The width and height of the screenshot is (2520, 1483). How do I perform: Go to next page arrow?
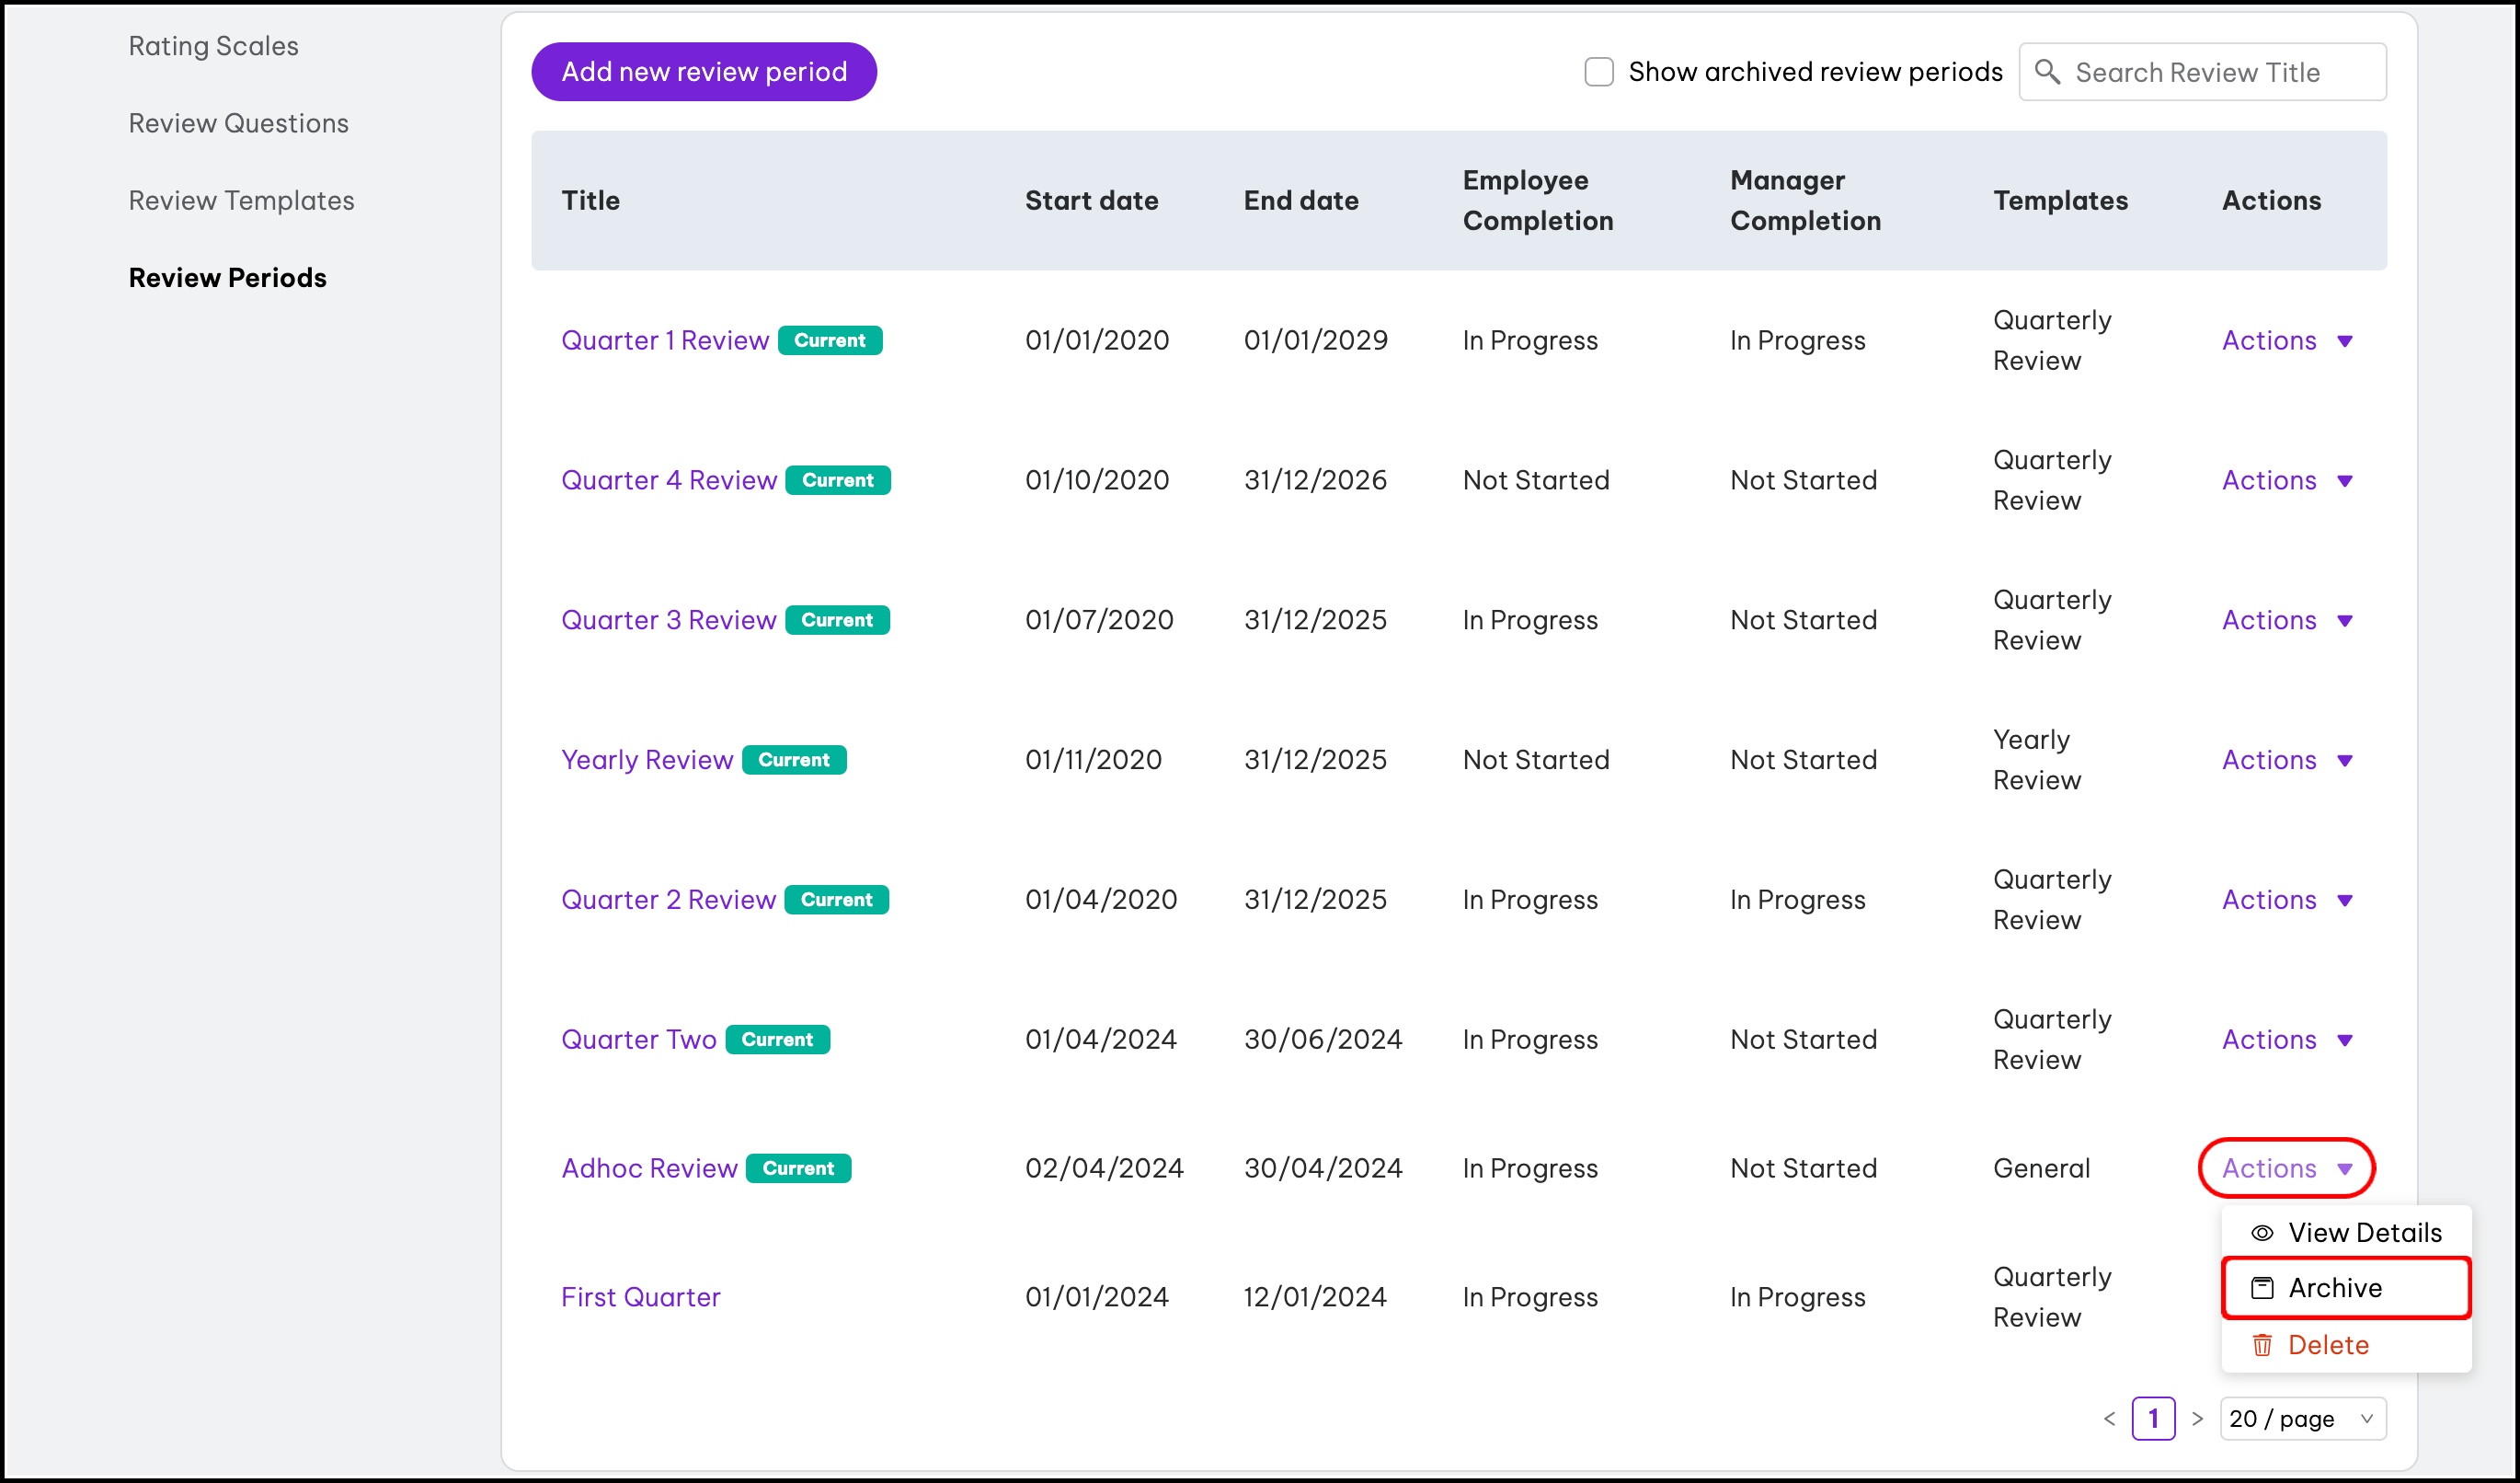2197,1419
